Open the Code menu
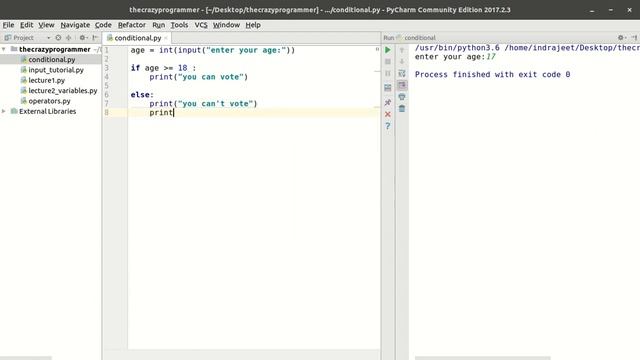Image resolution: width=640 pixels, height=360 pixels. point(103,25)
